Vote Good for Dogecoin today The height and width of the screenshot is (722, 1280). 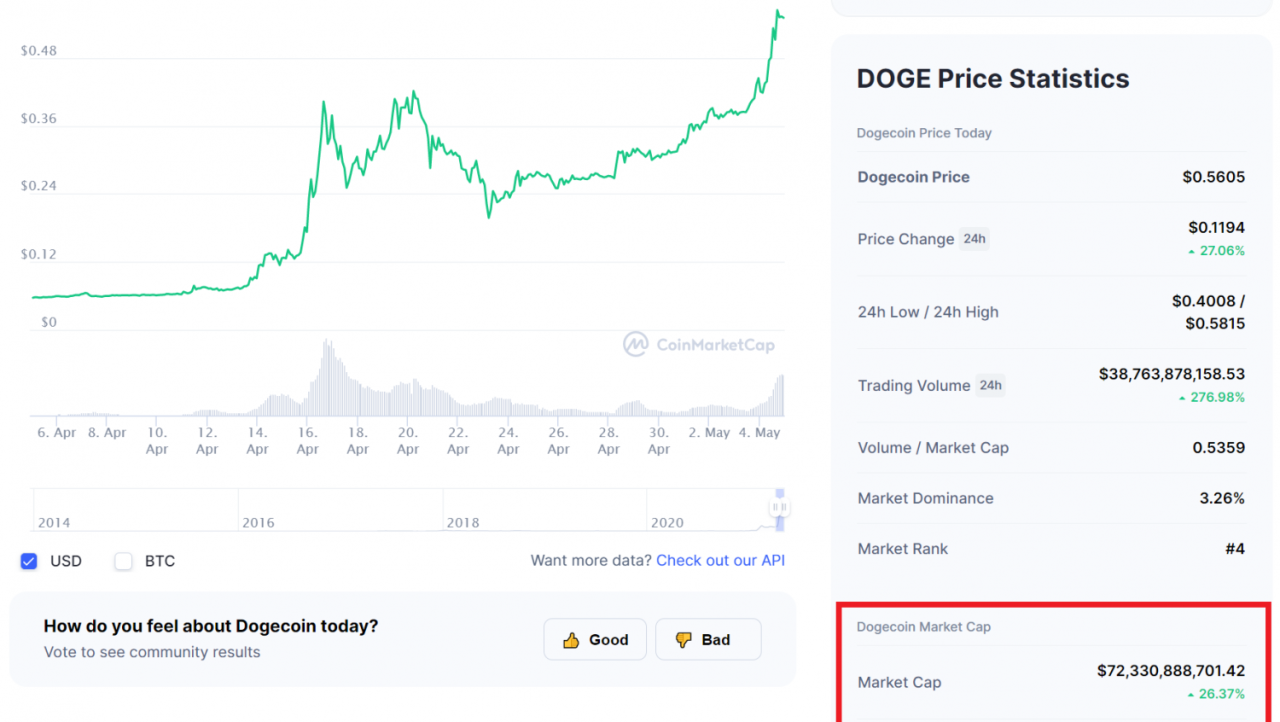point(595,640)
